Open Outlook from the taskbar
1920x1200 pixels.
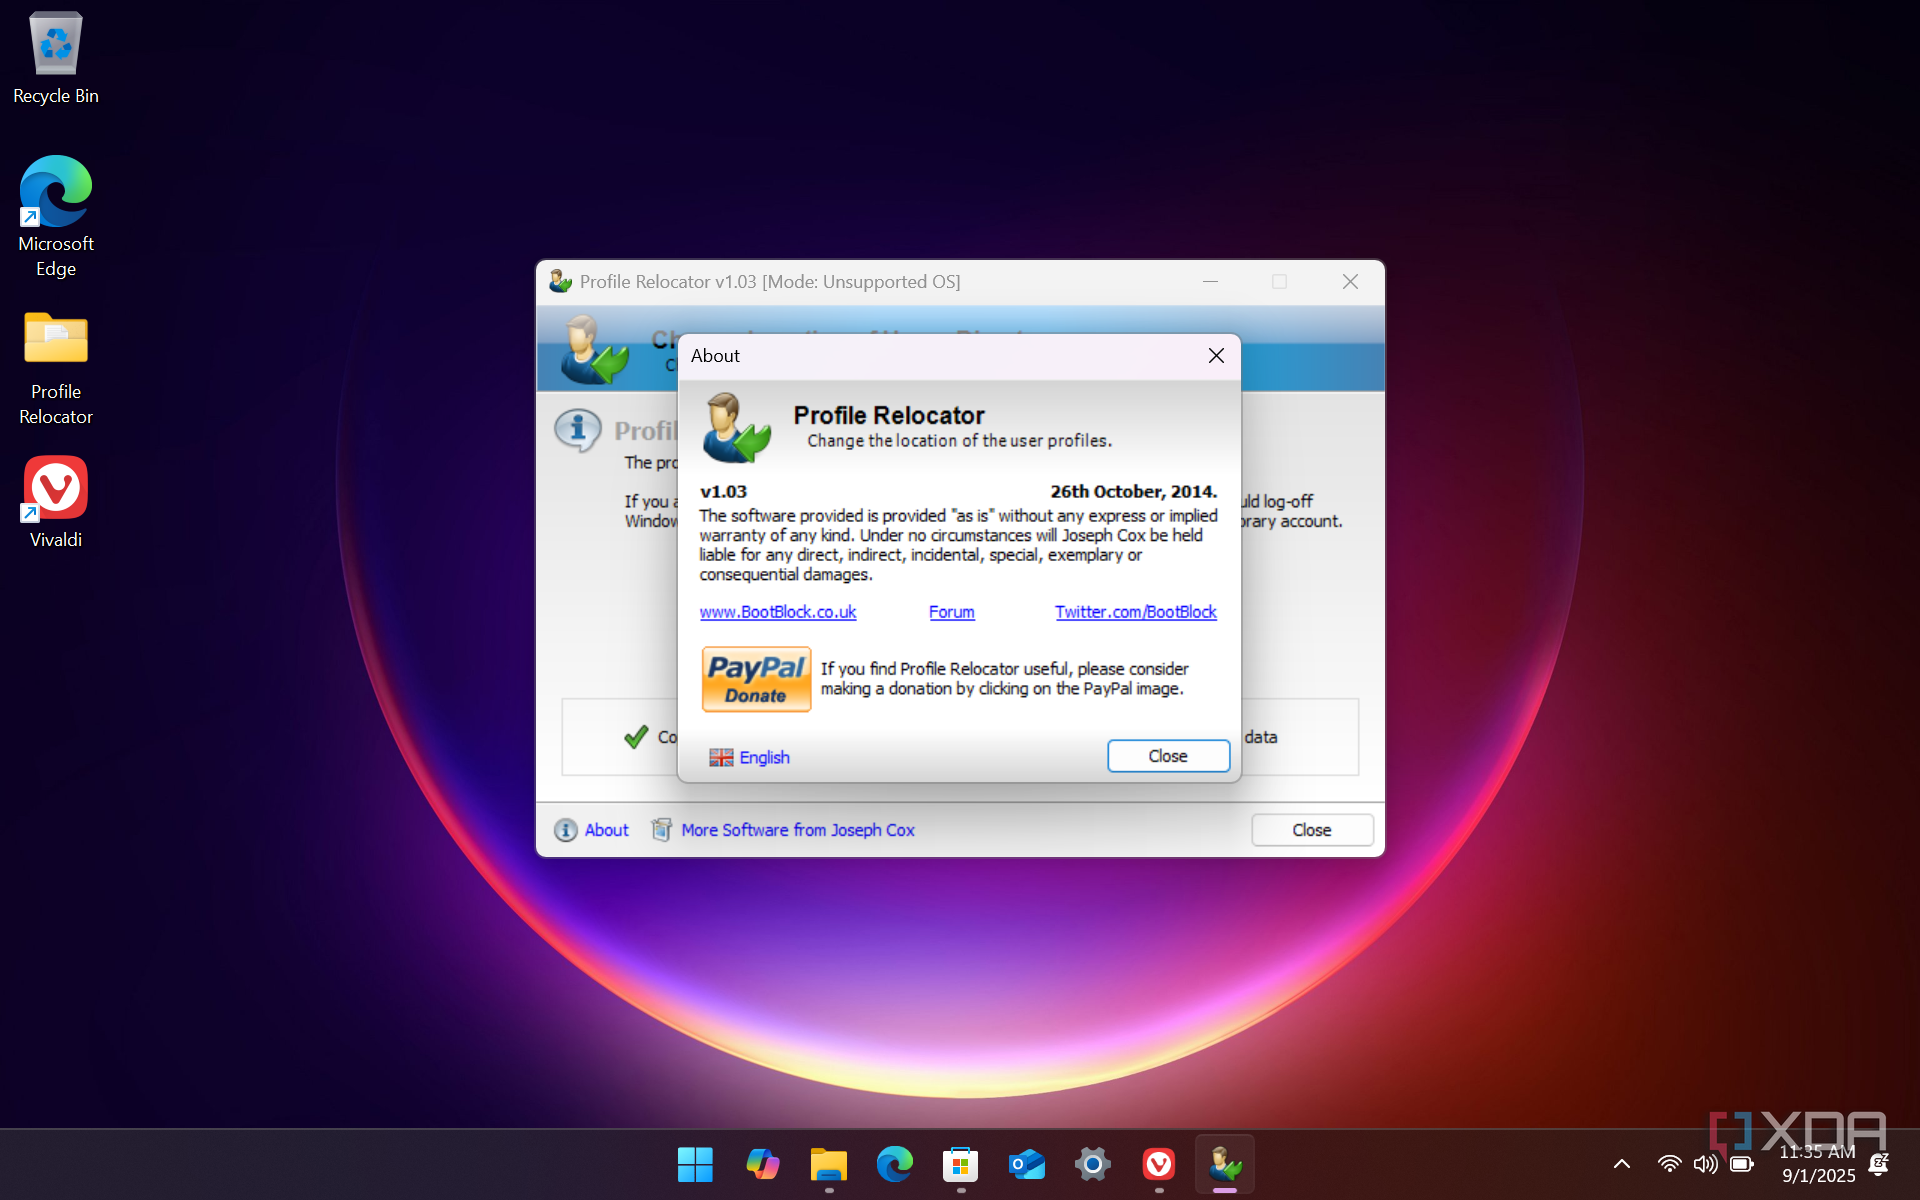click(x=1026, y=1164)
